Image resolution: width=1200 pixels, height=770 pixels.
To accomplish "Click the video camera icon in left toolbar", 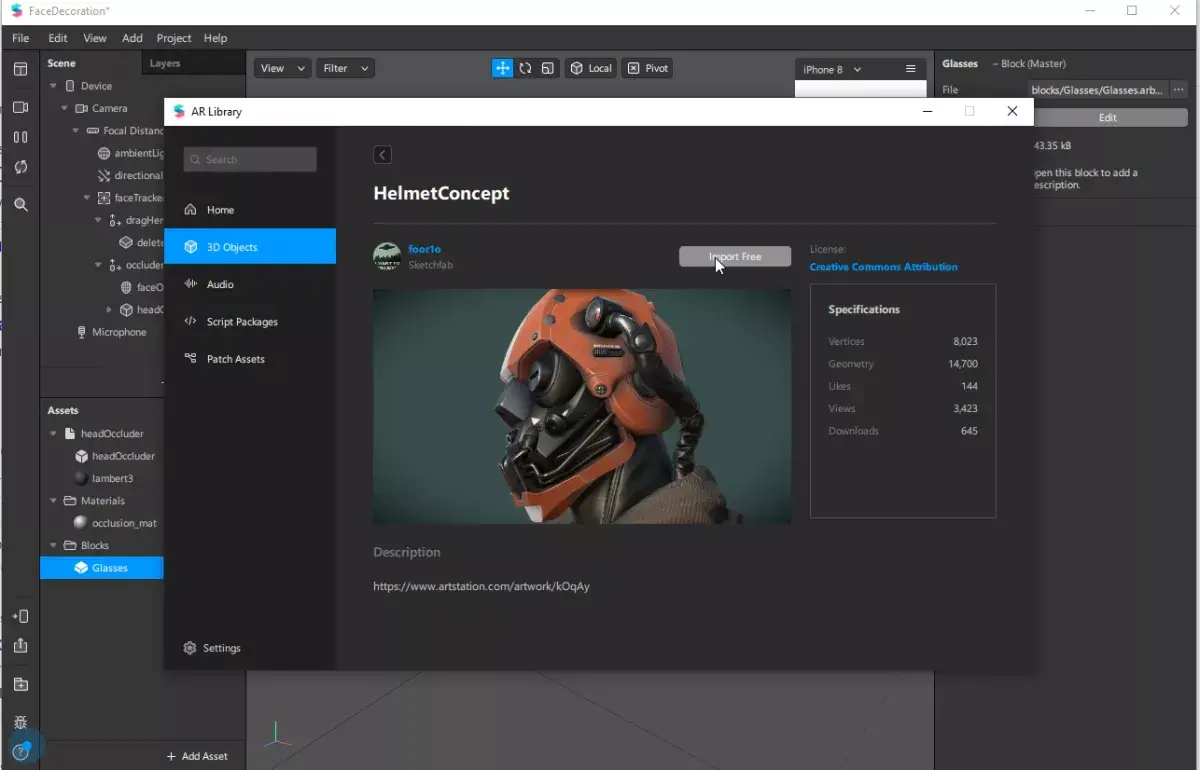I will click(20, 107).
